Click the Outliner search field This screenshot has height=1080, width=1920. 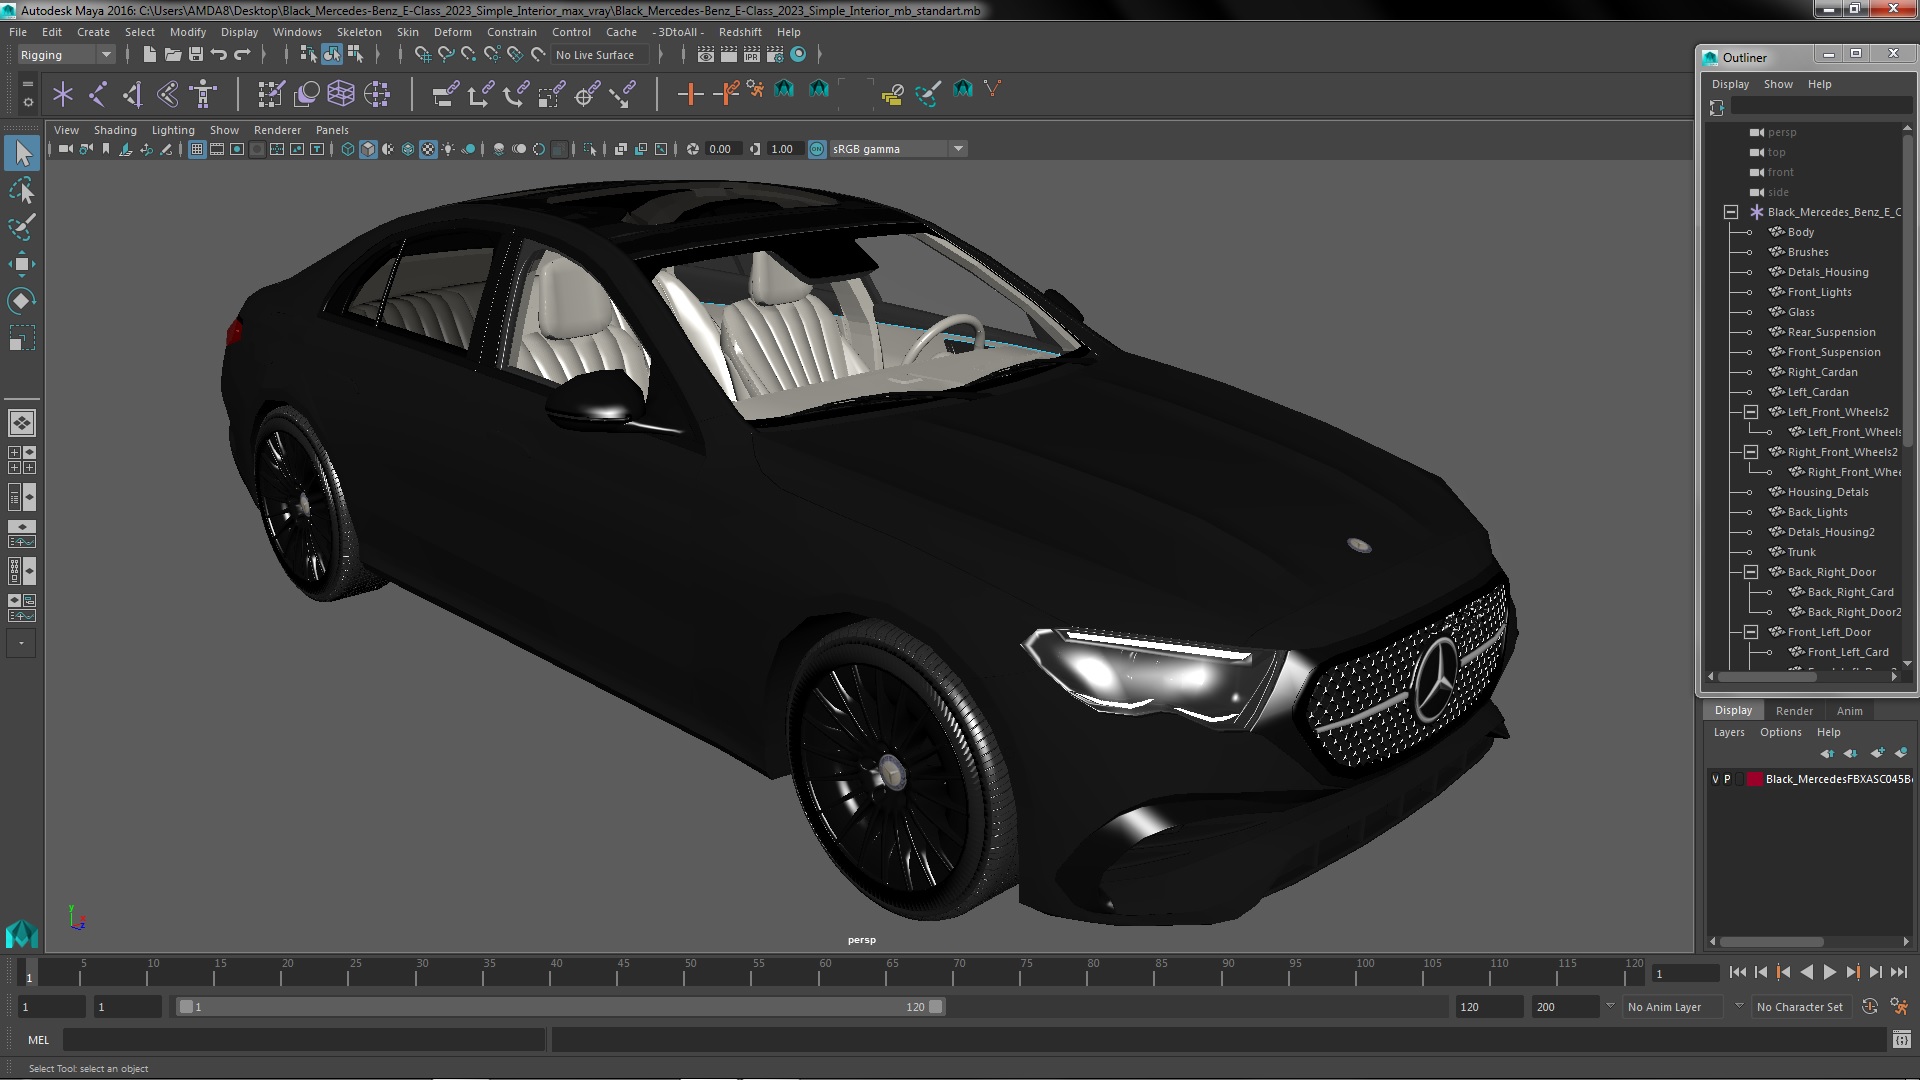(x=1820, y=107)
